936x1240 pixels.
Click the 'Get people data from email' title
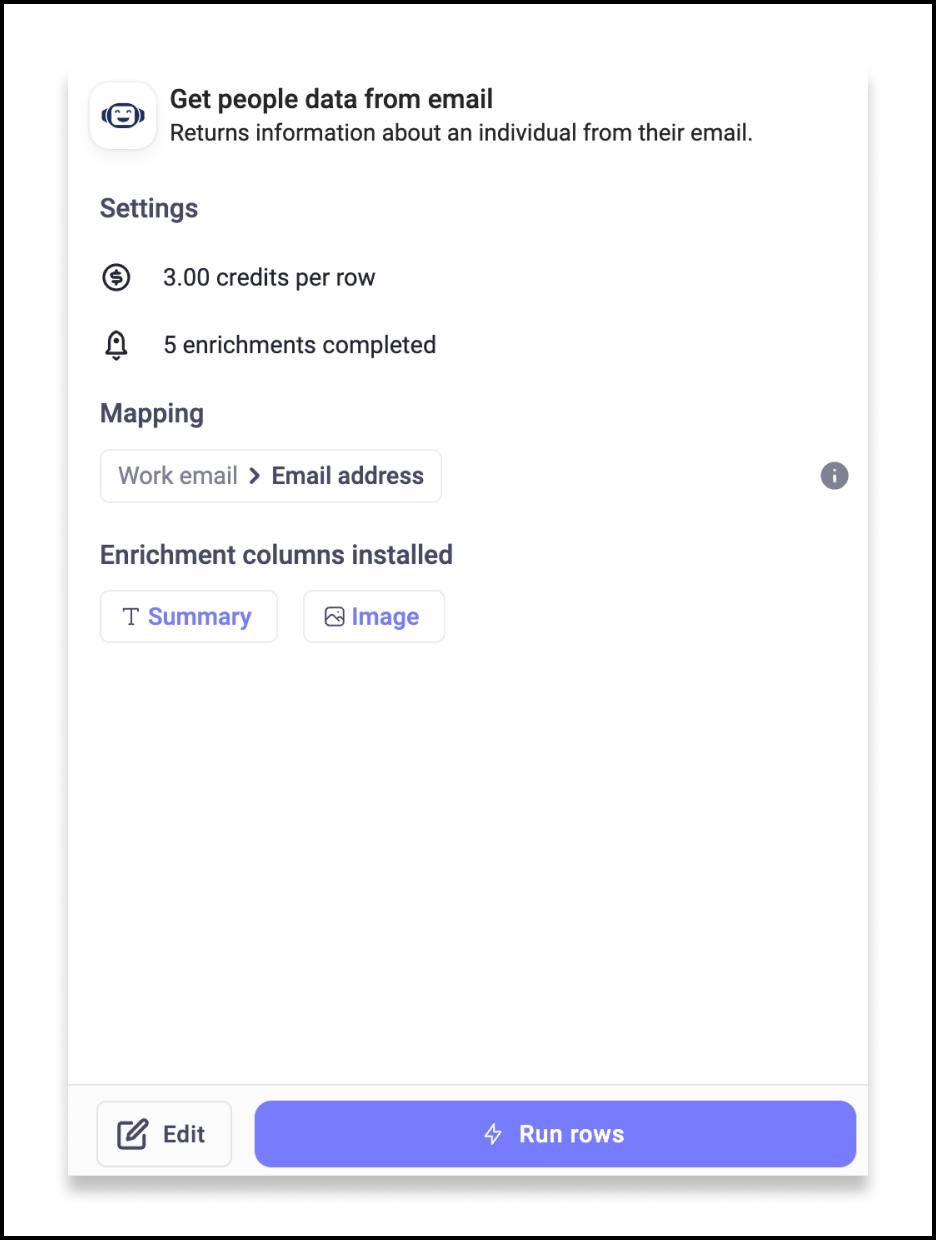(331, 99)
